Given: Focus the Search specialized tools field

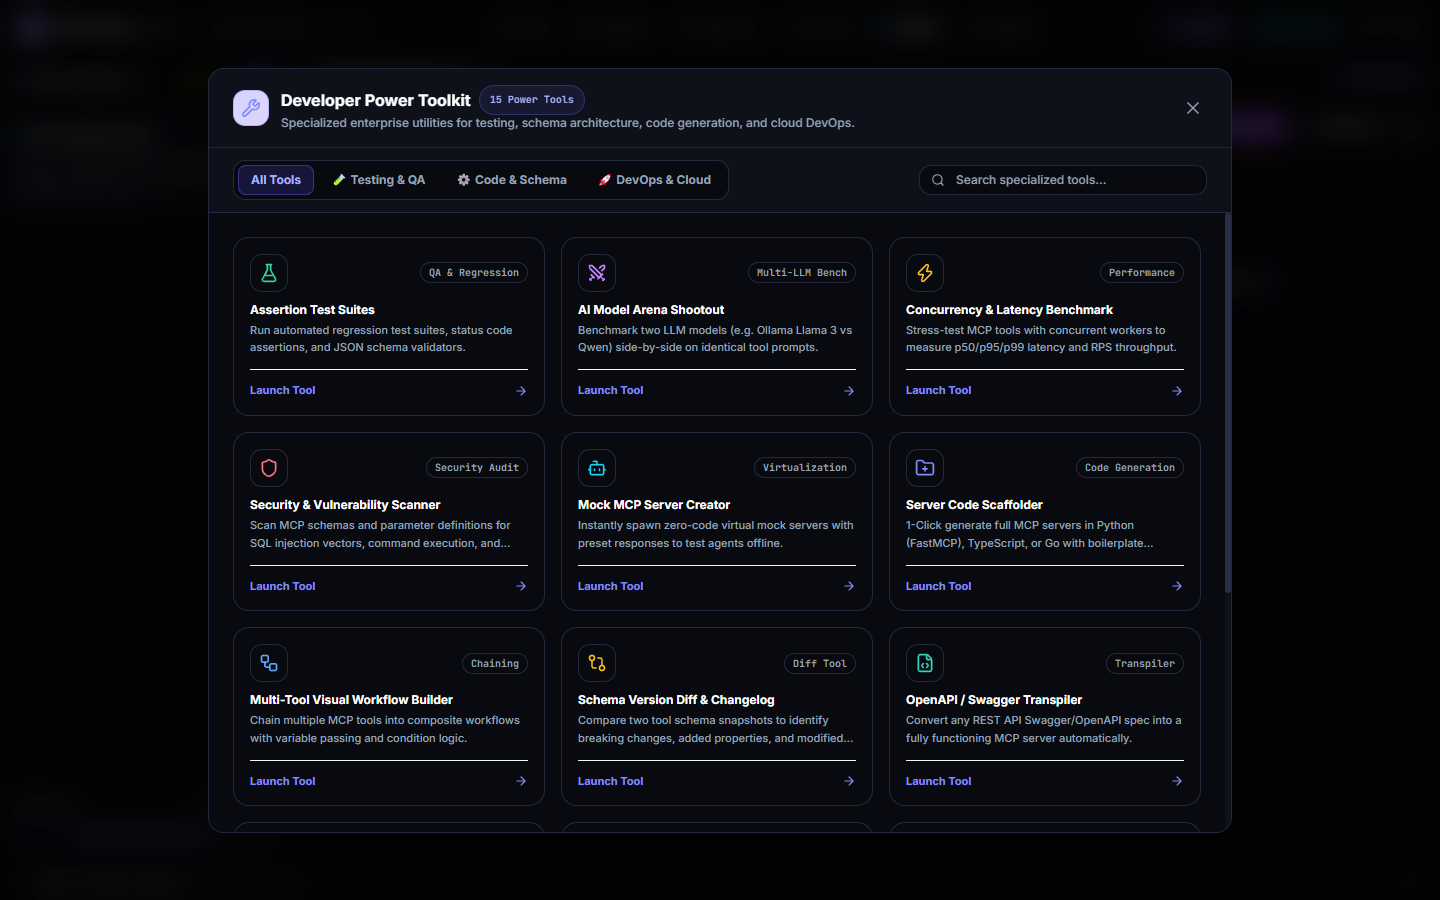Looking at the screenshot, I should (1062, 180).
